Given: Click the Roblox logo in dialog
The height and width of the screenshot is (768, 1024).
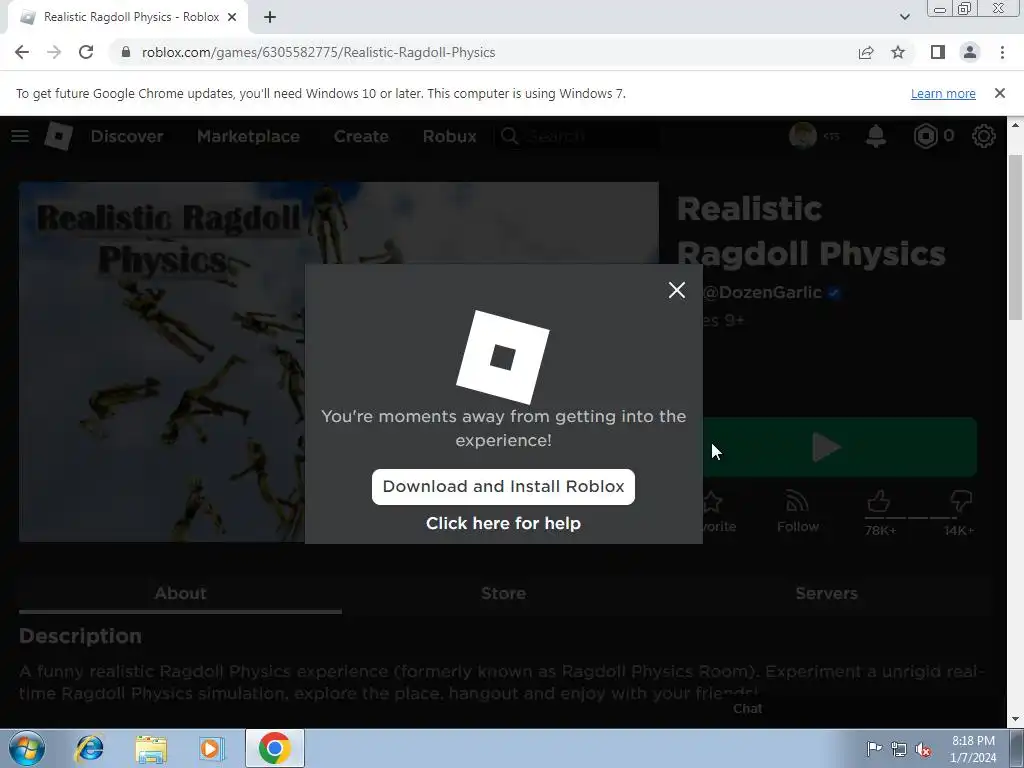Looking at the screenshot, I should 503,357.
